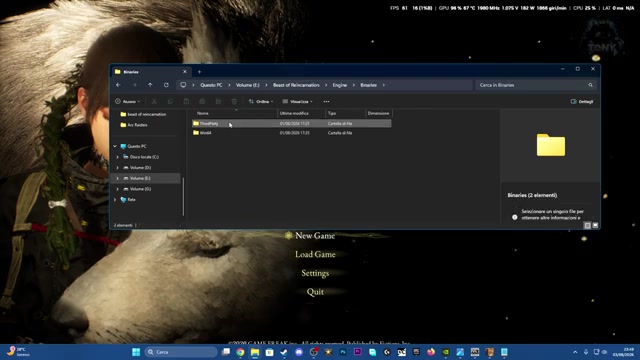Sort by Dimensione column header

tap(378, 113)
